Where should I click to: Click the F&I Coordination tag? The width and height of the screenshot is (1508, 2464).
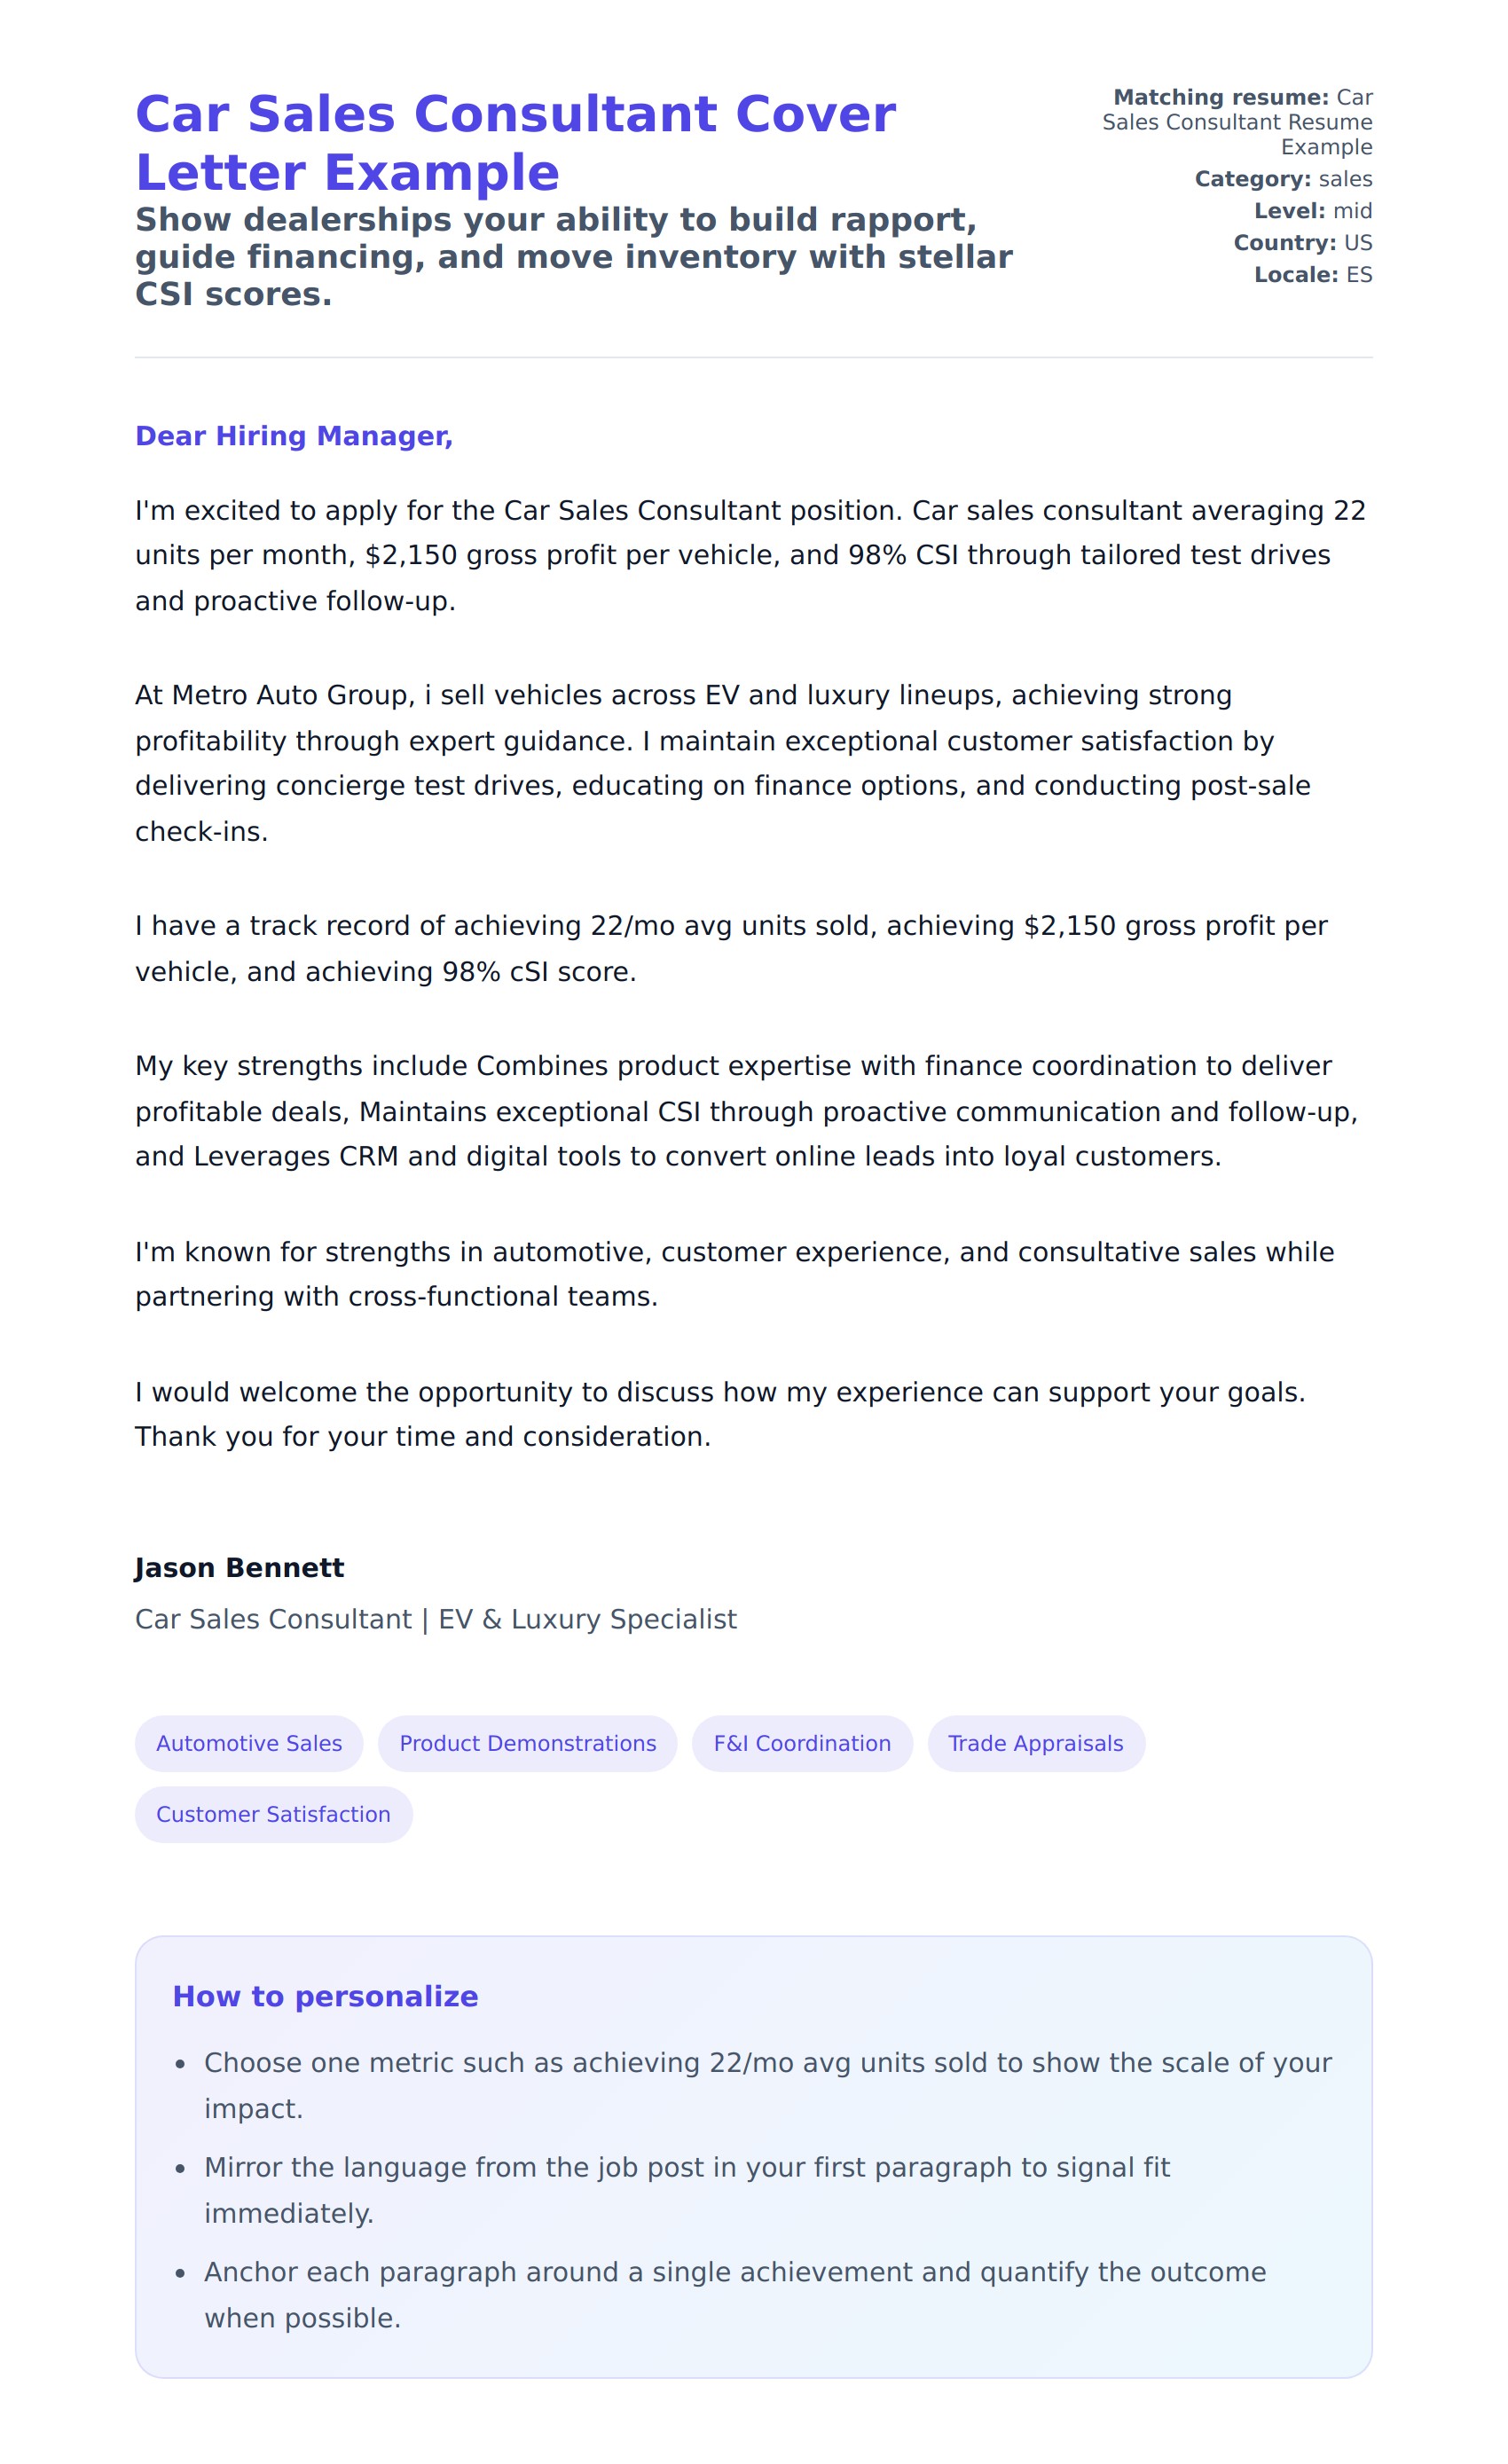pyautogui.click(x=801, y=1743)
